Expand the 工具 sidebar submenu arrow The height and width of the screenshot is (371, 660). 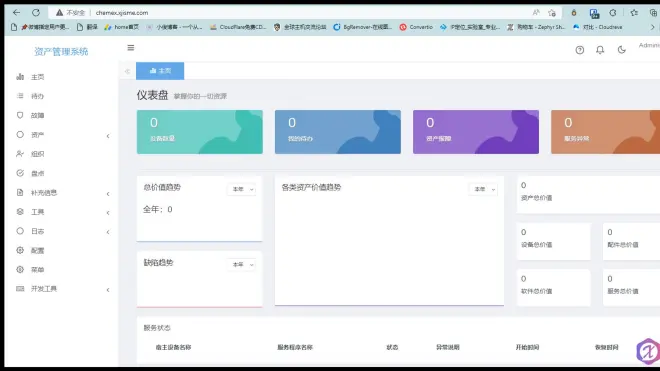(108, 213)
